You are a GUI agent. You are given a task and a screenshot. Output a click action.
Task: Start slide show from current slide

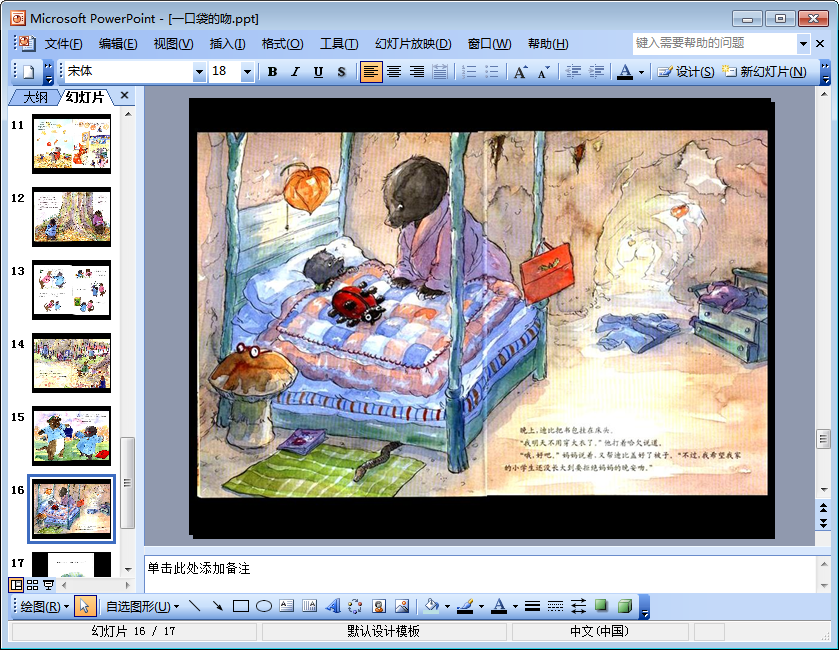(49, 585)
